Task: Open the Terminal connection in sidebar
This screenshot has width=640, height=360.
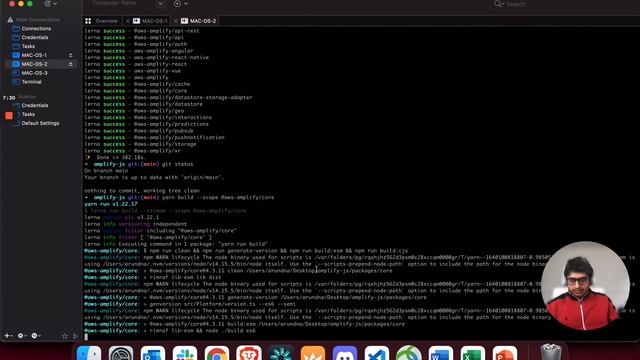Action: tap(27, 82)
